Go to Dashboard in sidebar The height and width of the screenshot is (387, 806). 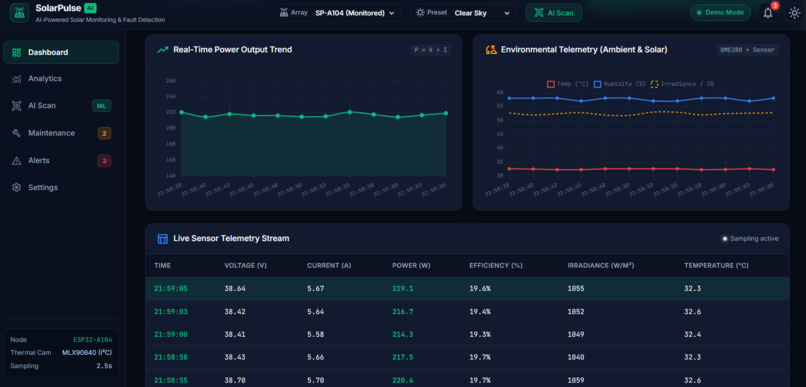[61, 52]
